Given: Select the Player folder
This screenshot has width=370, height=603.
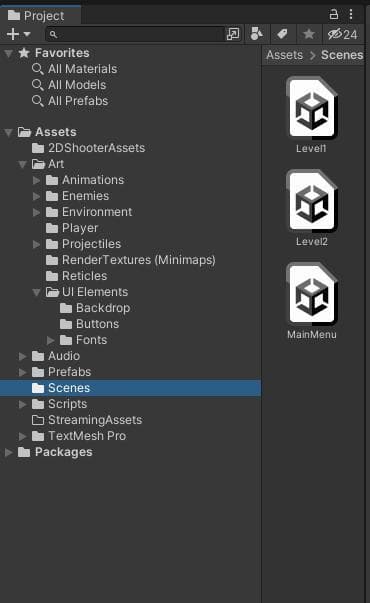Looking at the screenshot, I should tap(80, 228).
